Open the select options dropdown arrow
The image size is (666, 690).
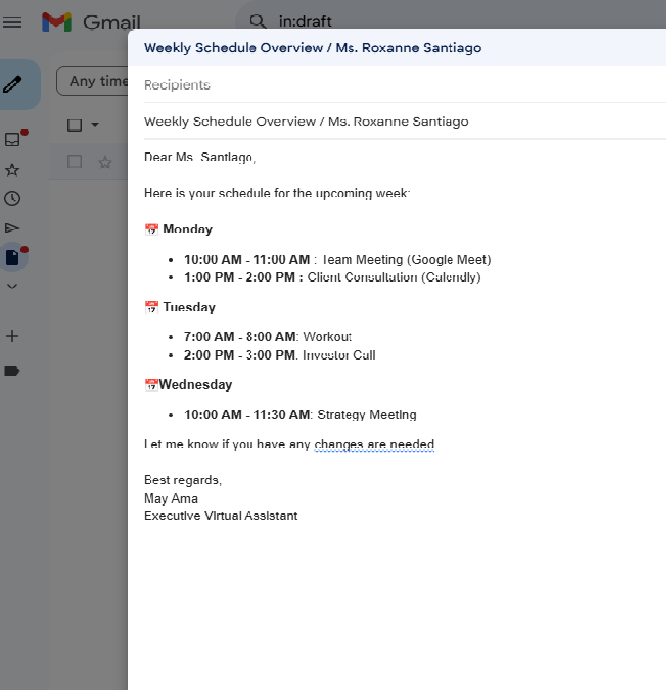pyautogui.click(x=95, y=125)
